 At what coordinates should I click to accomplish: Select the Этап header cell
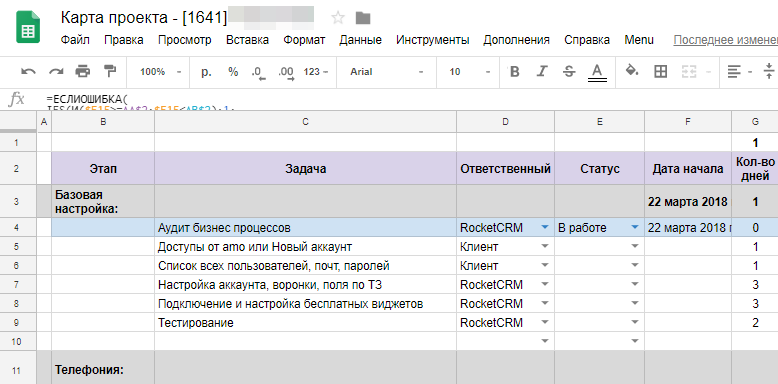coord(103,168)
